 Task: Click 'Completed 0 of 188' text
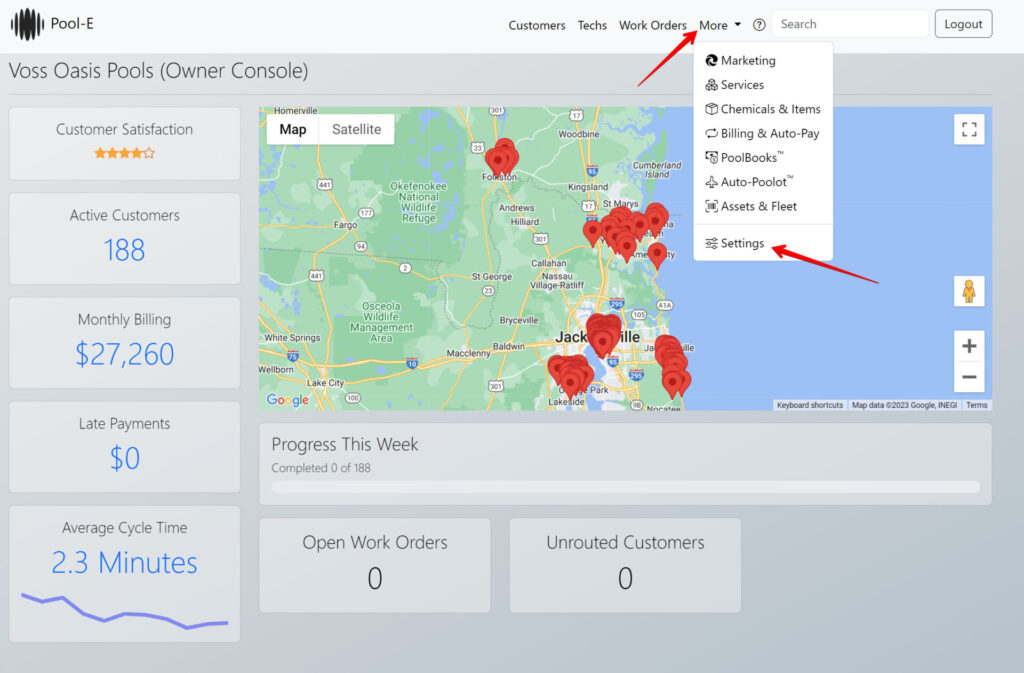(x=321, y=468)
